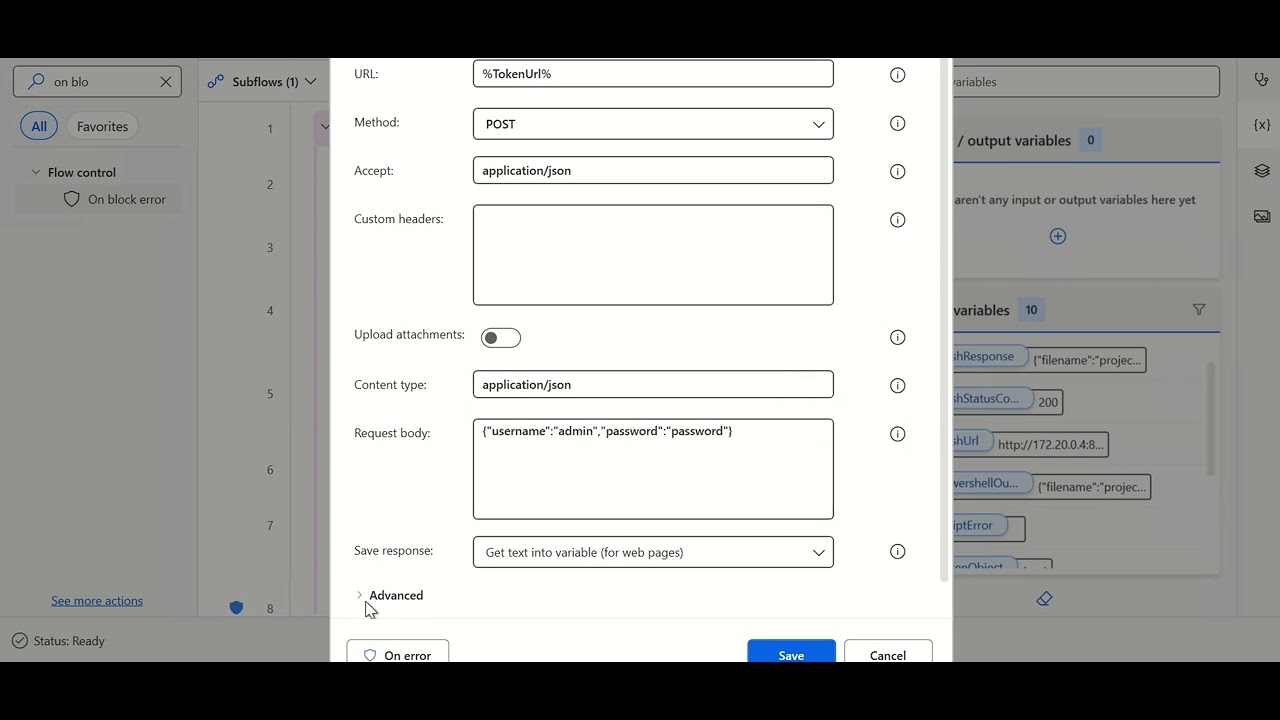Click the dialog vertical scrollbar
The image size is (1280, 720).
point(945,320)
